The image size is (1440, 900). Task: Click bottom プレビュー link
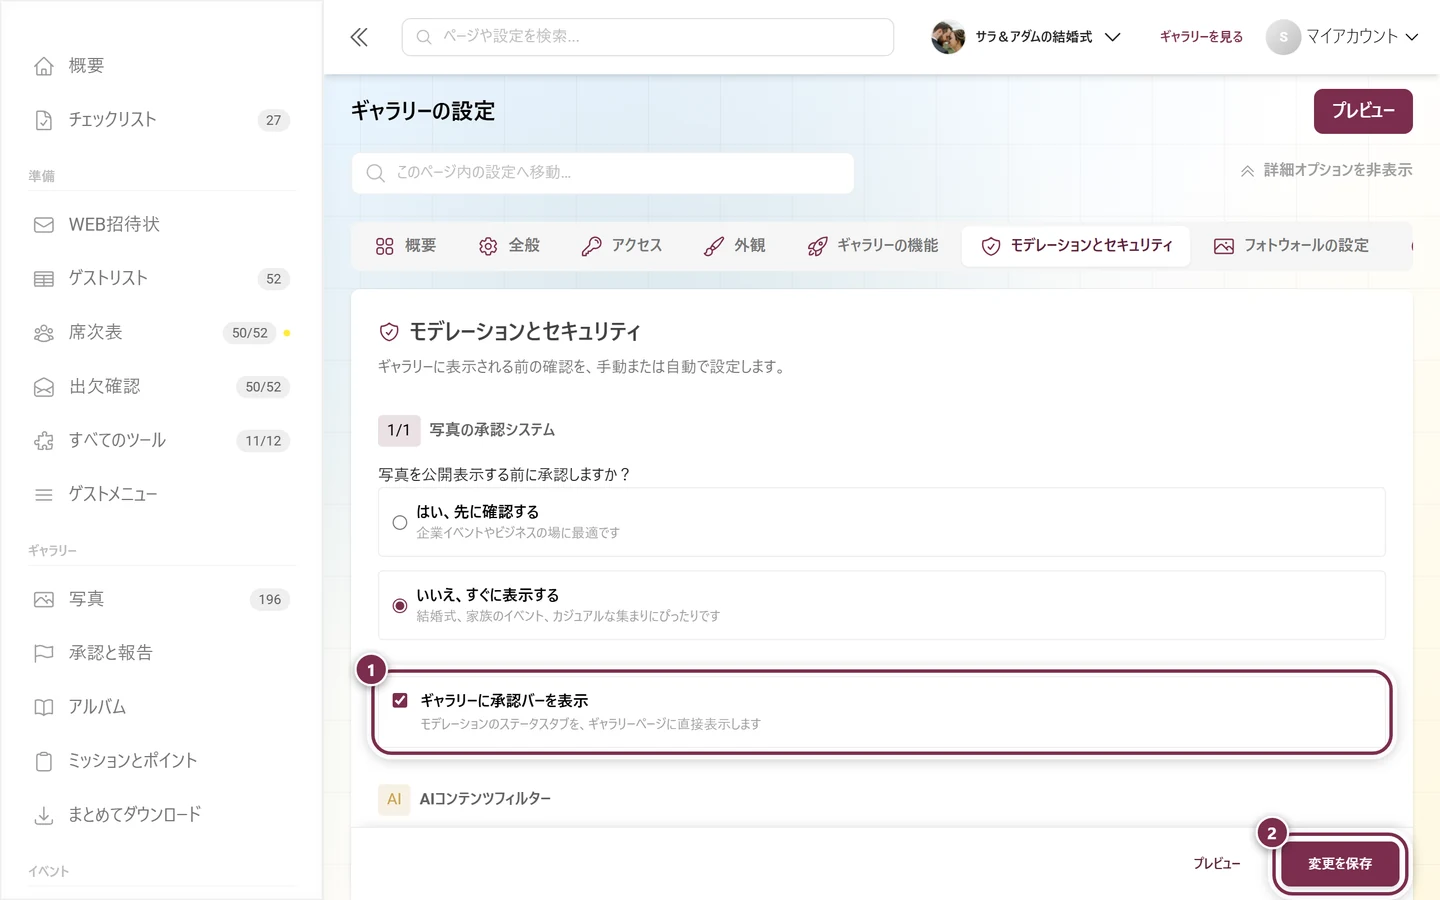coord(1216,864)
